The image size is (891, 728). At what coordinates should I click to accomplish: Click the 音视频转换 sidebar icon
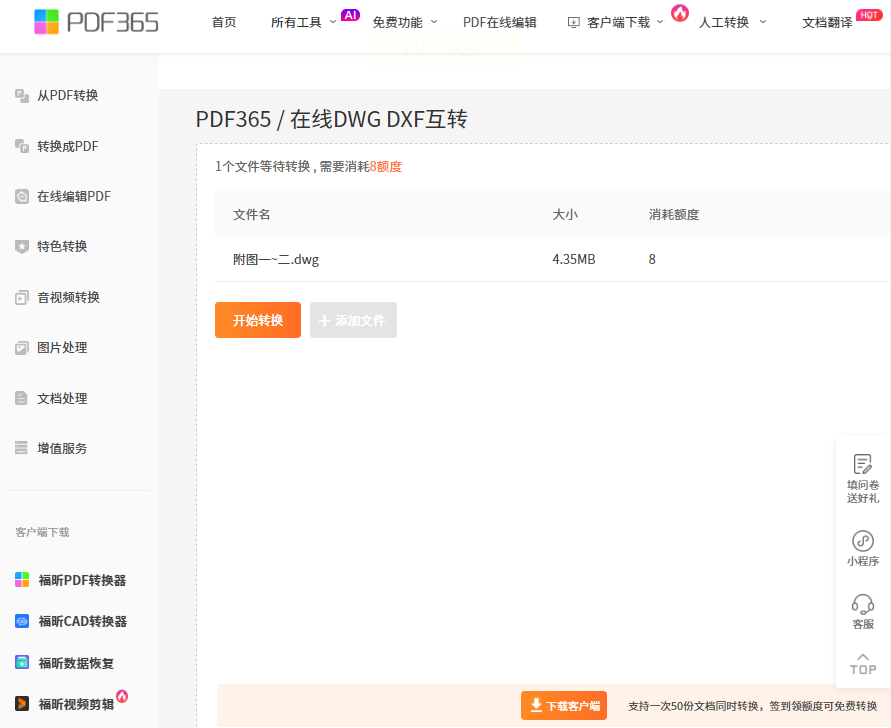(x=22, y=297)
